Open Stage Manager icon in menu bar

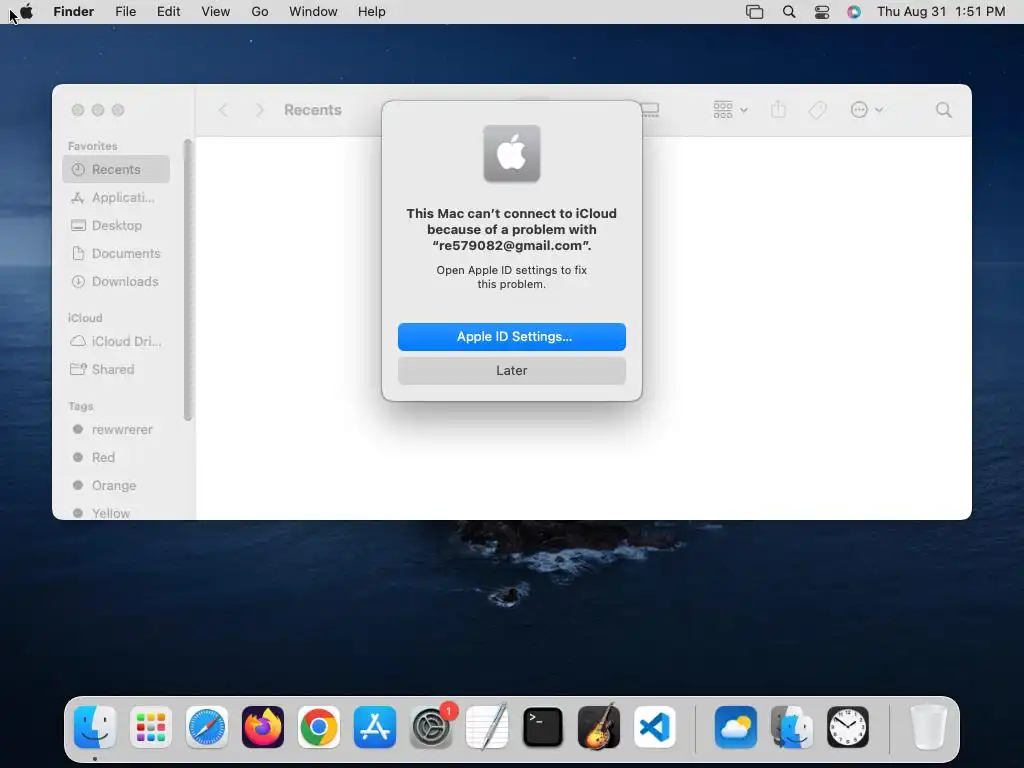pyautogui.click(x=754, y=12)
